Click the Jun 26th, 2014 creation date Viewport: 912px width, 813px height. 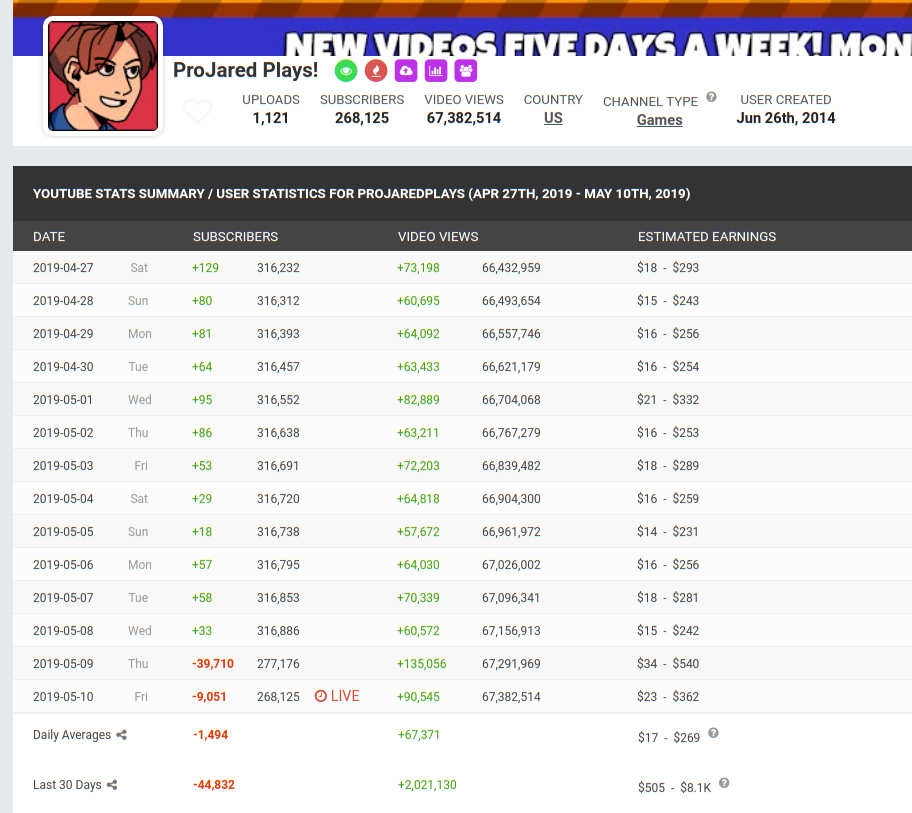point(786,118)
